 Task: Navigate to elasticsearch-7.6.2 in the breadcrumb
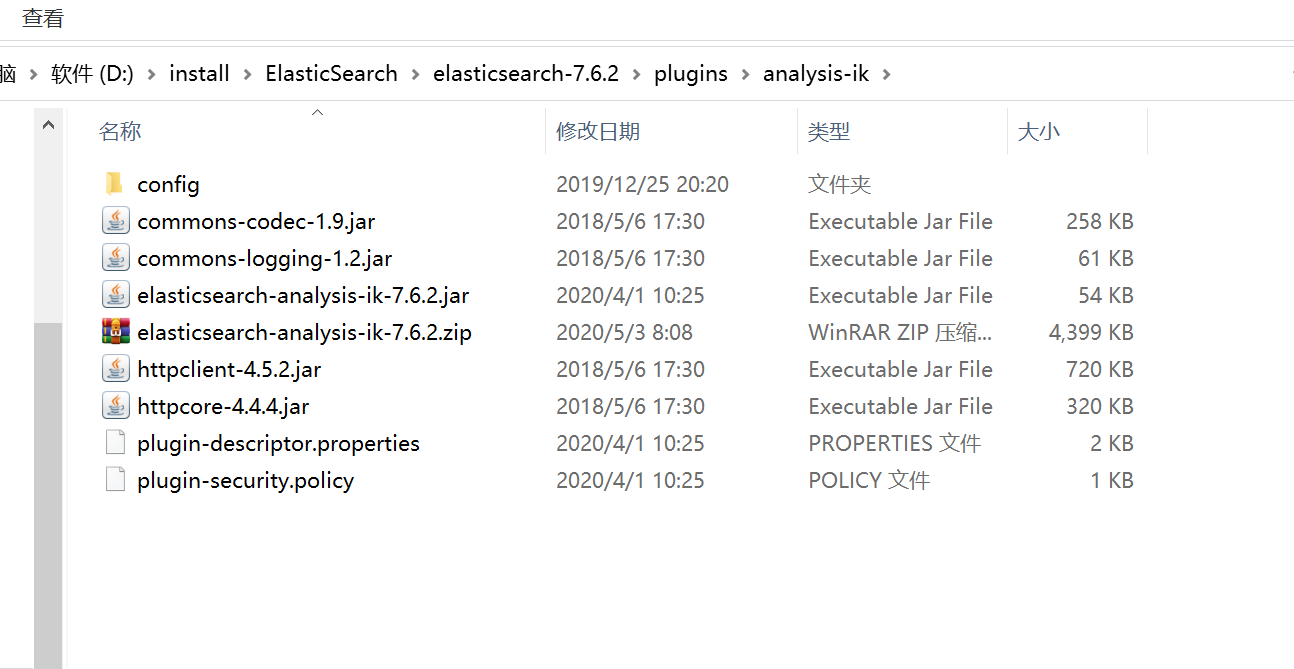526,73
